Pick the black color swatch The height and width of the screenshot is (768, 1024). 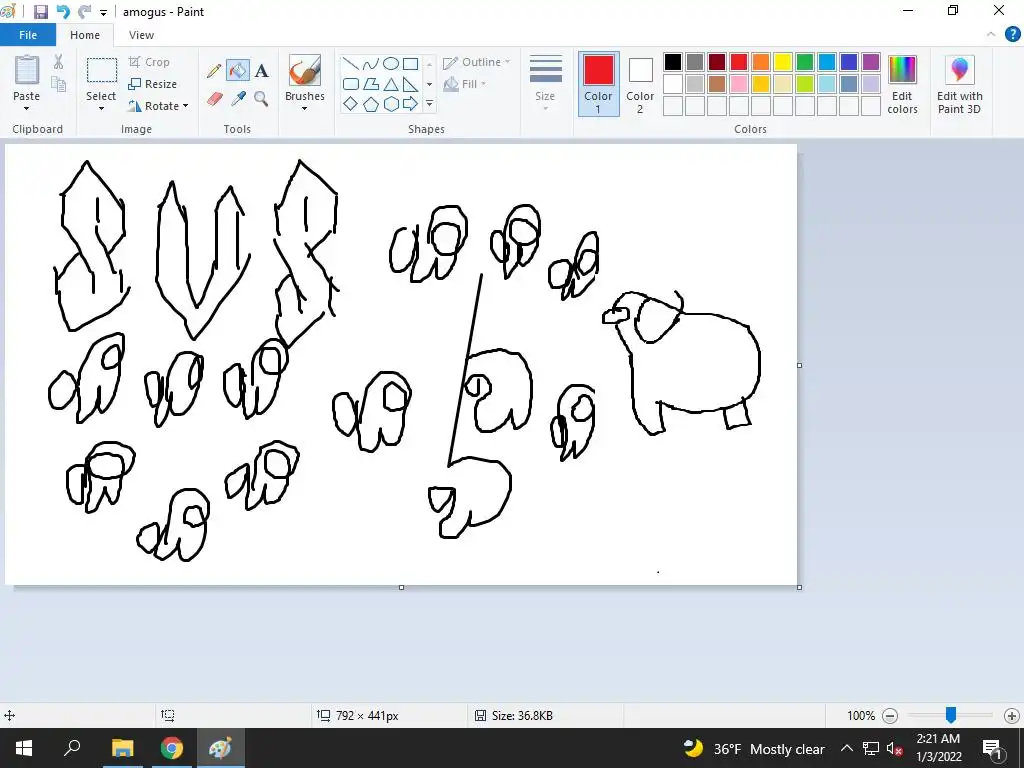673,62
